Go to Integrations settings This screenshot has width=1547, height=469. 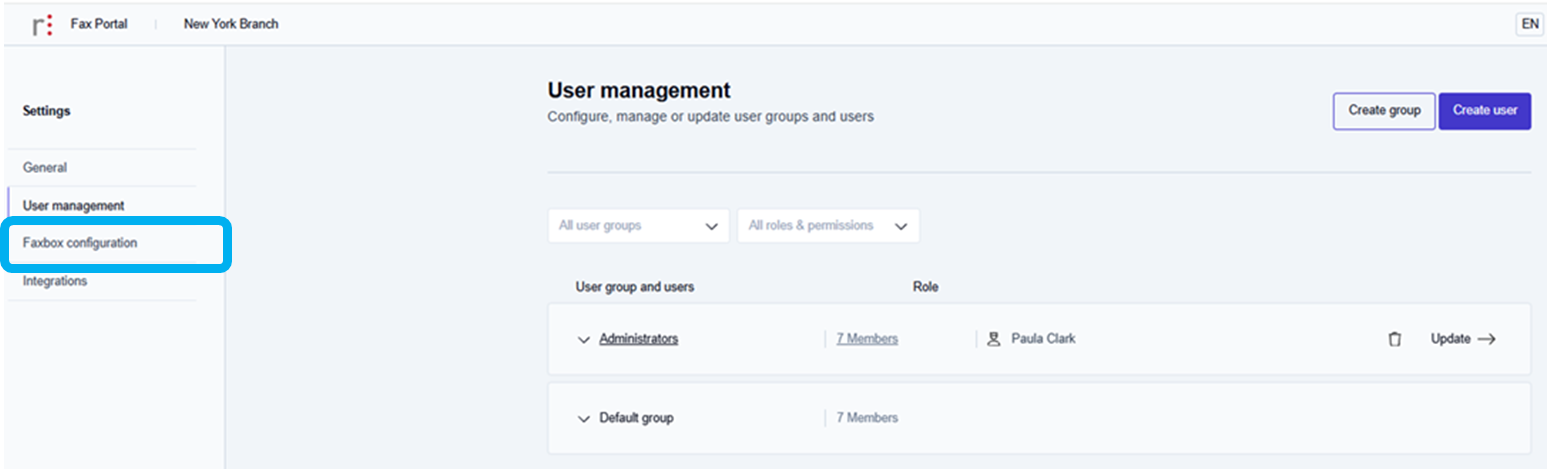click(55, 282)
